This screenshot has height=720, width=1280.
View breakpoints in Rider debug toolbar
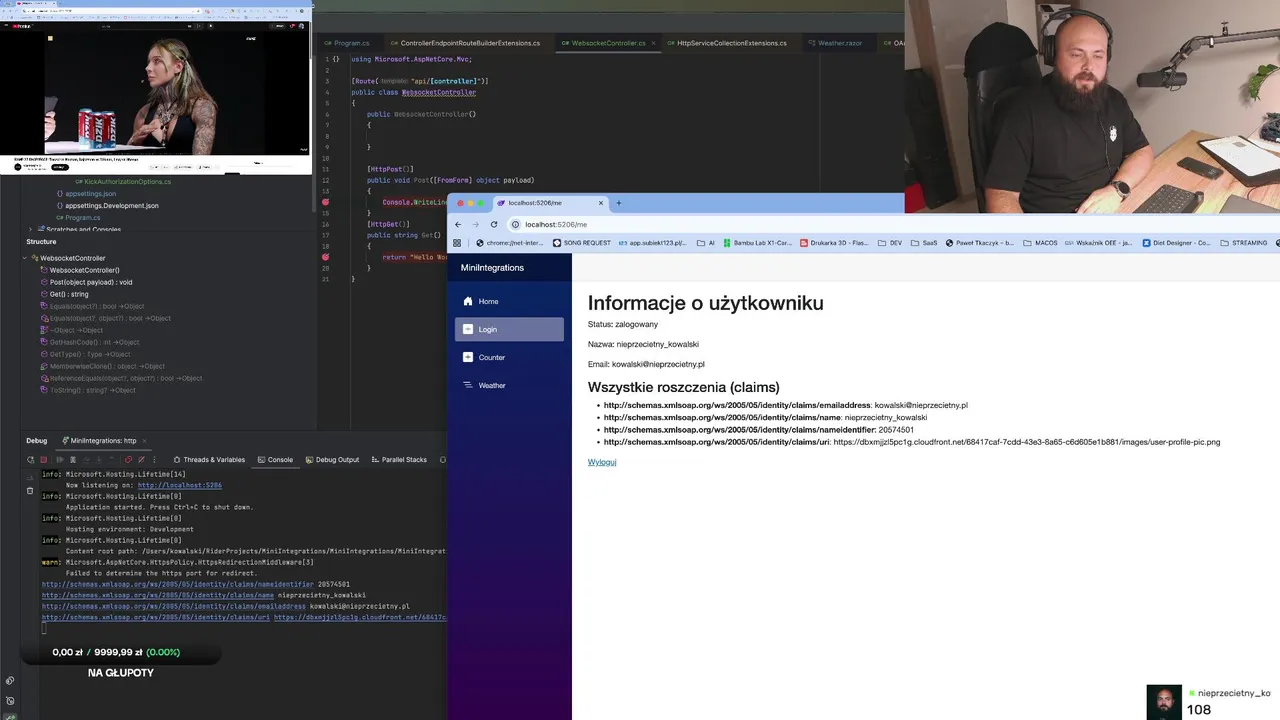coord(129,460)
